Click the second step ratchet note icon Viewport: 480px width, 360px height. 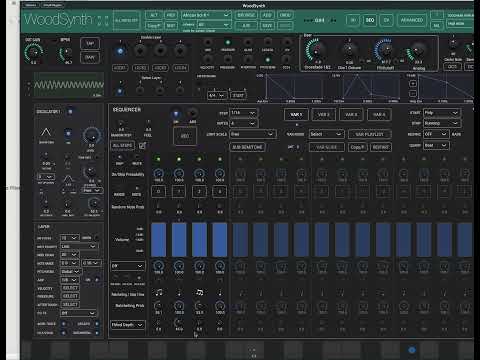pos(179,293)
